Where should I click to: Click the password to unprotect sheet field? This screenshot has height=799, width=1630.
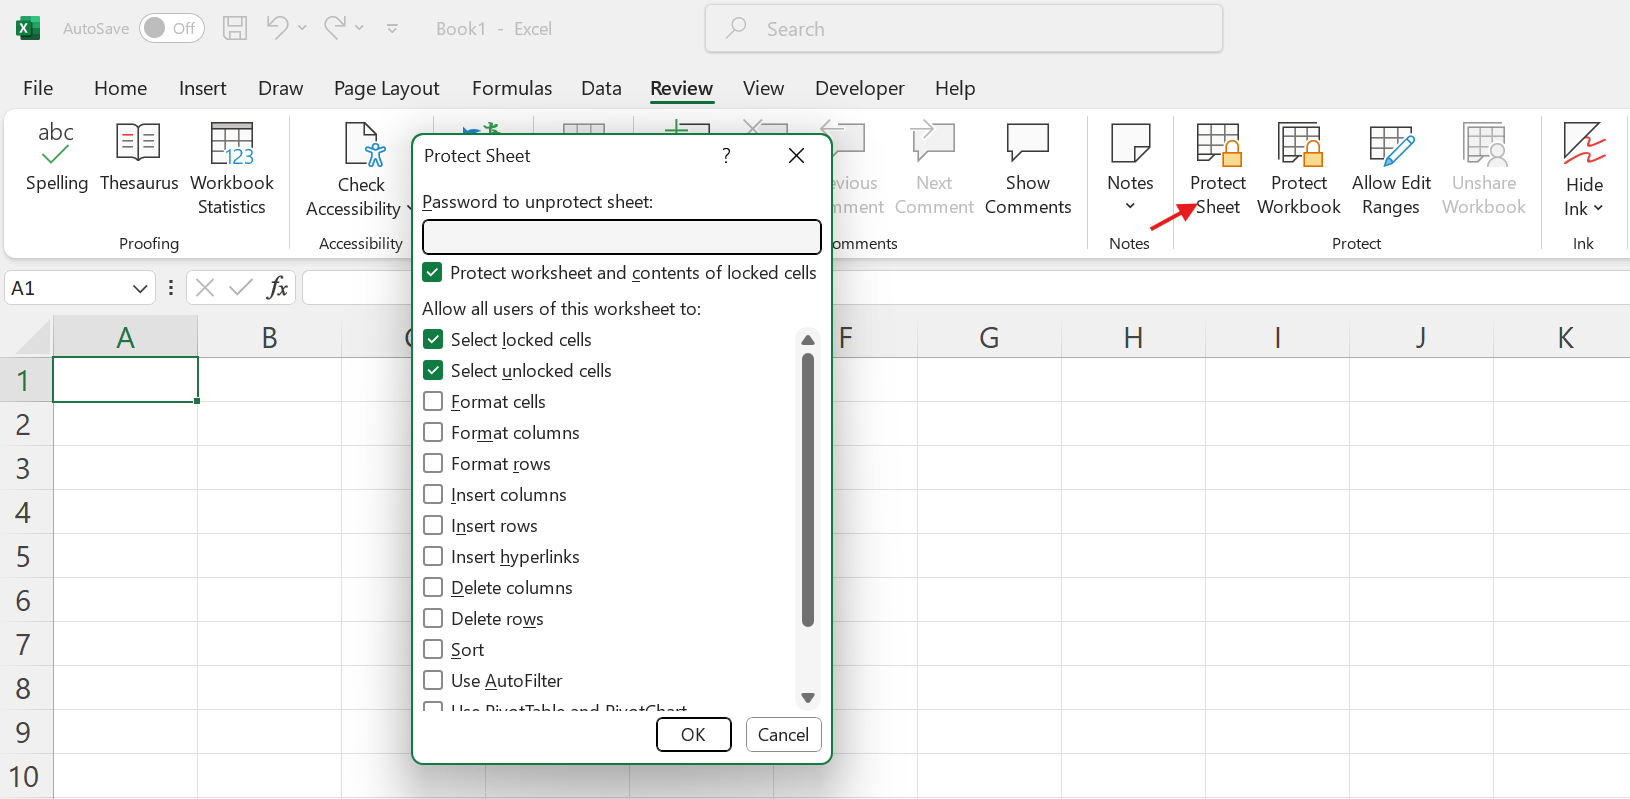tap(621, 237)
